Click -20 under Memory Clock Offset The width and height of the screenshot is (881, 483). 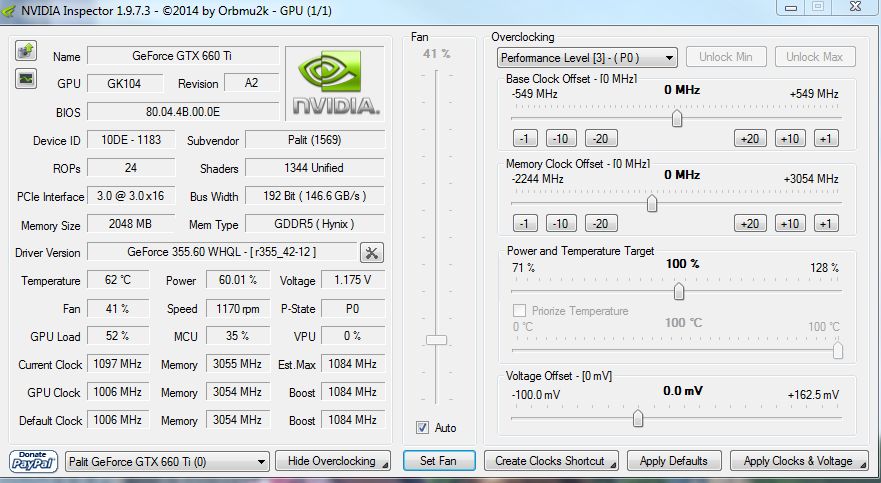(601, 224)
